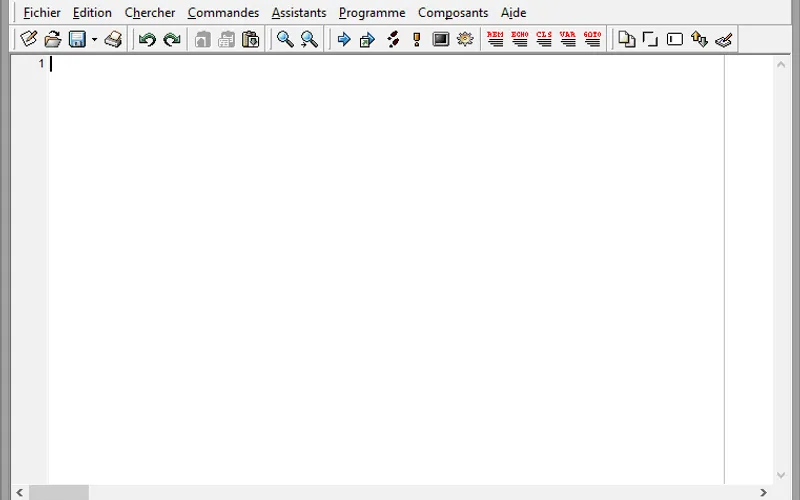
Task: Expand the save button dropdown arrow
Action: click(94, 40)
